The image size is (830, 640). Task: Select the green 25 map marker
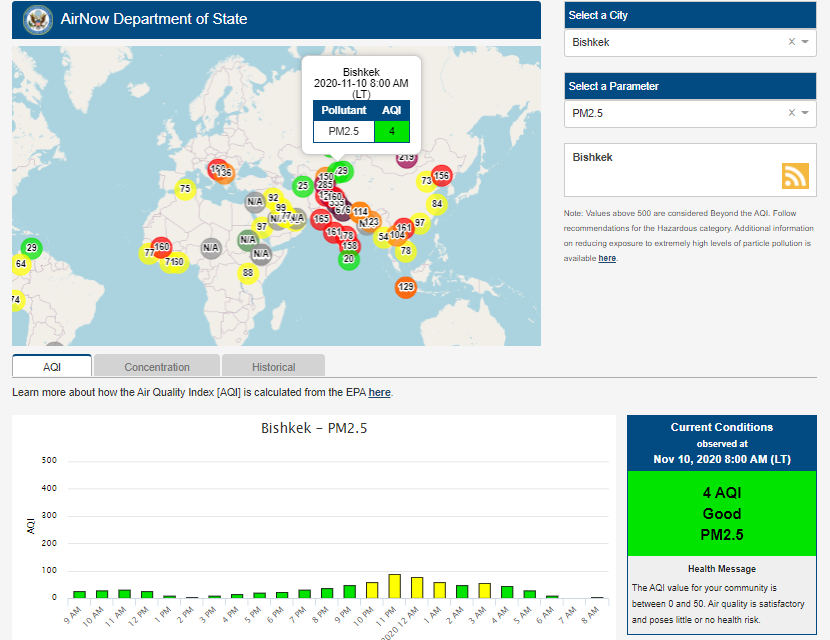(302, 185)
